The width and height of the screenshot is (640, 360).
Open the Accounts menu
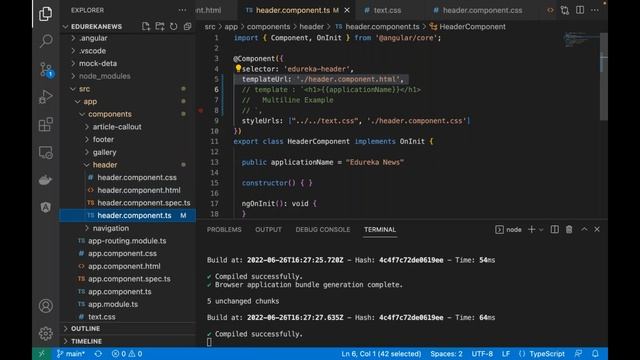point(46,306)
